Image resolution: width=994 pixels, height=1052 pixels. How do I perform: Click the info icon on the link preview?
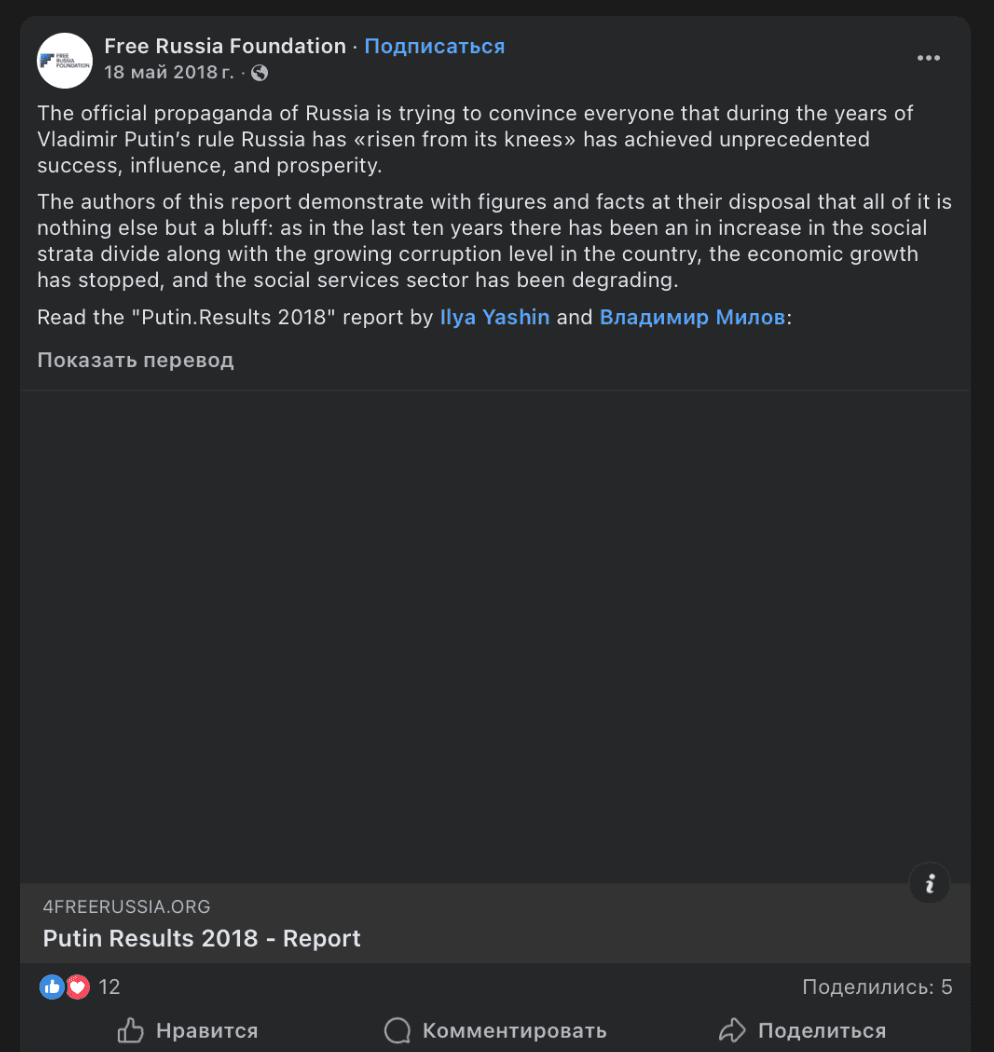[929, 883]
